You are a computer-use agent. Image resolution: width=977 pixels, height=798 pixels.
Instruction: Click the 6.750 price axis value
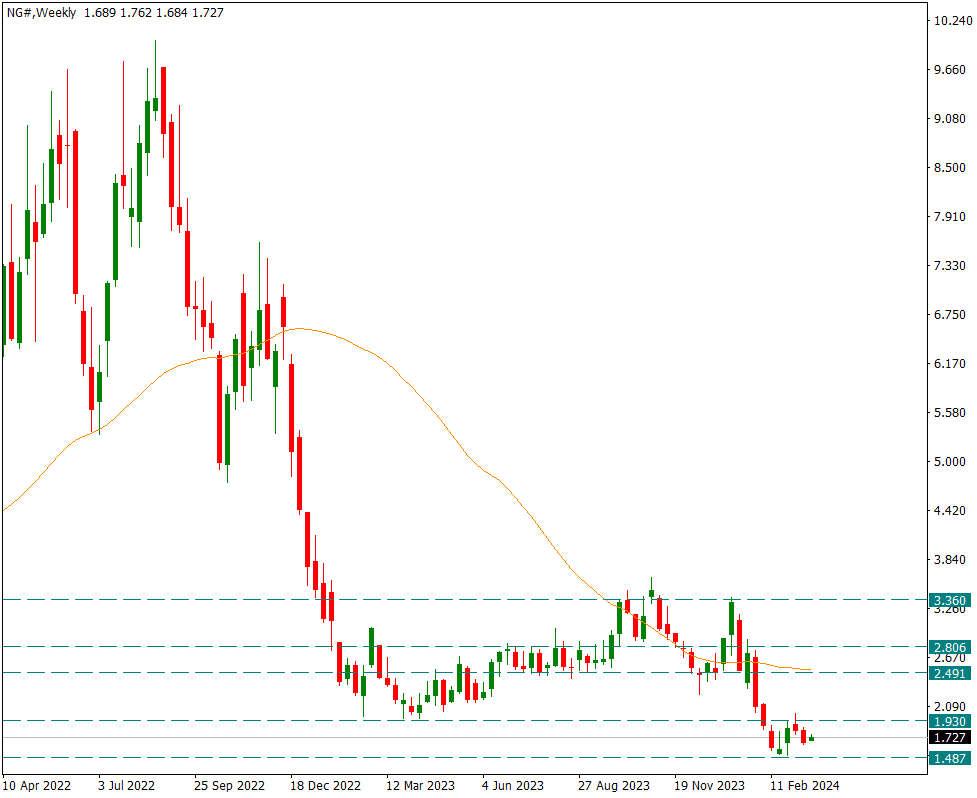coord(950,315)
